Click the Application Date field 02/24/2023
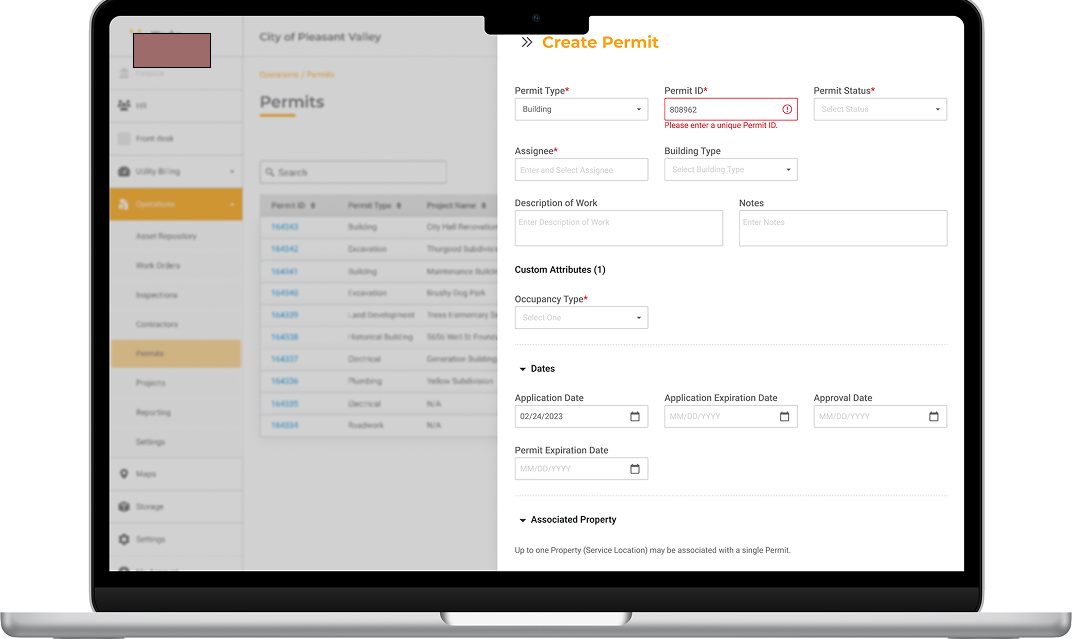Image resolution: width=1072 pixels, height=639 pixels. (581, 416)
